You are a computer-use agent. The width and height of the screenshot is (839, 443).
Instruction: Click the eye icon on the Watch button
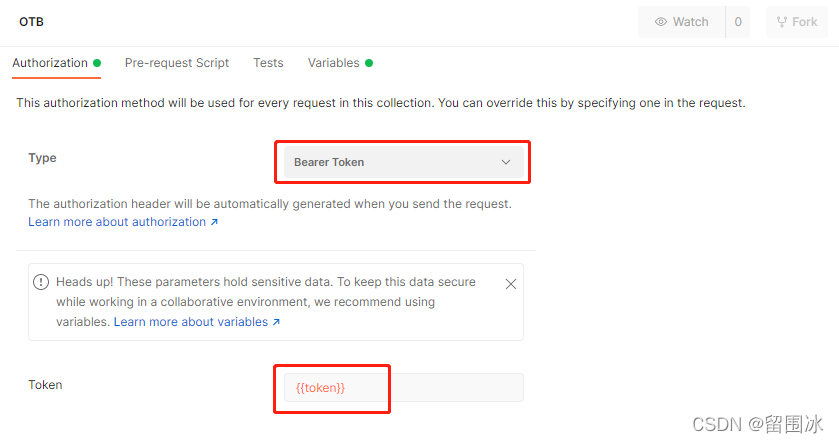coord(661,22)
